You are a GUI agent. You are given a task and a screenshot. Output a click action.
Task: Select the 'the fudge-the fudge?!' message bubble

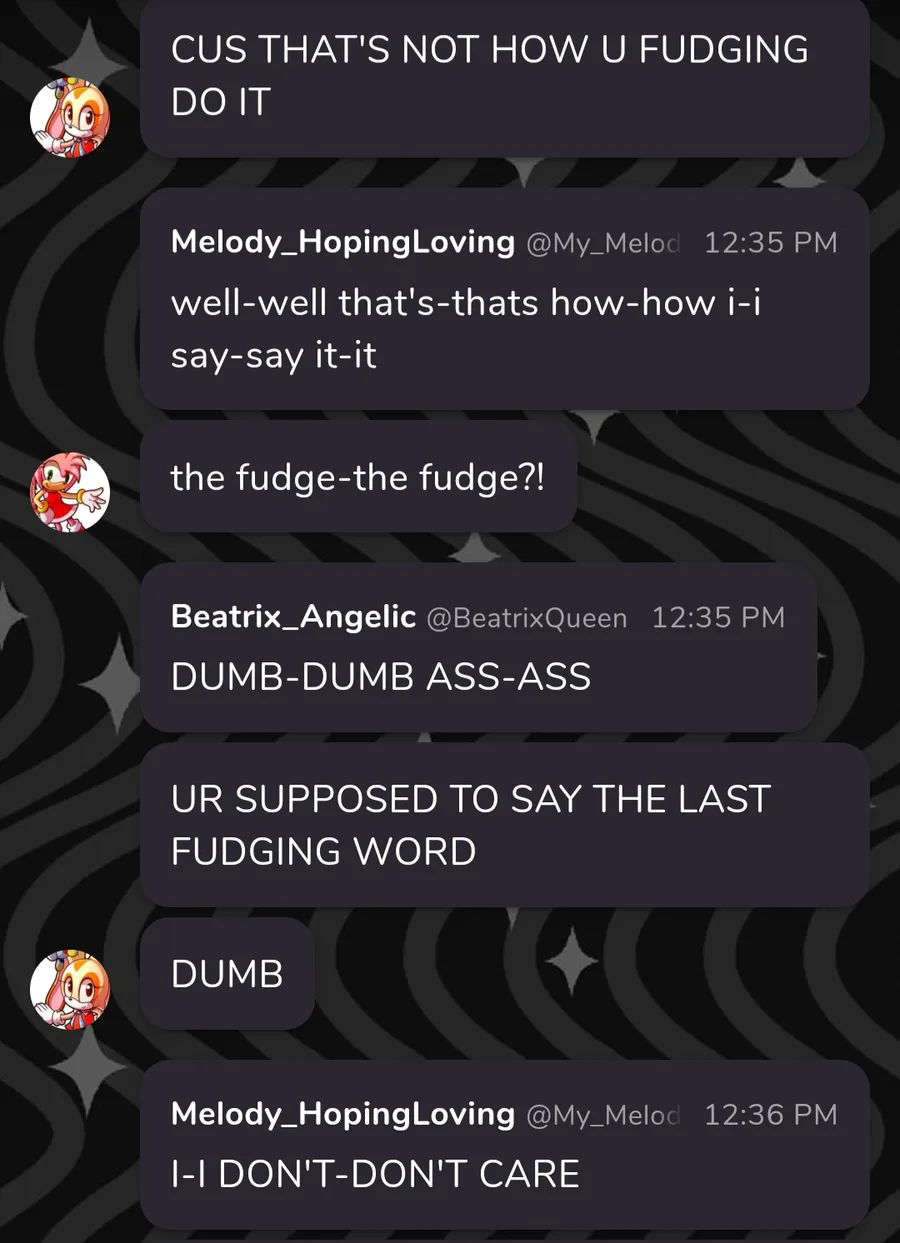tap(358, 477)
